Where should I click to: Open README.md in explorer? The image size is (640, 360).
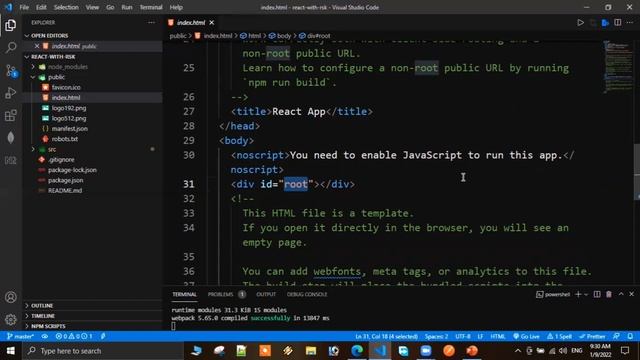click(64, 190)
